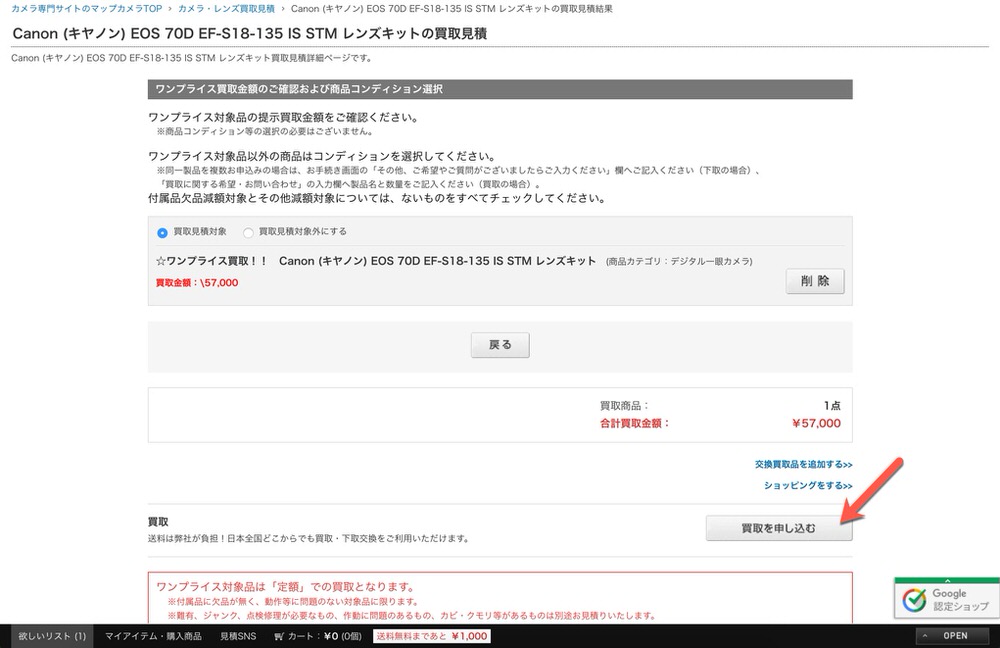Click the 戻る button
The height and width of the screenshot is (648, 1000).
pyautogui.click(x=500, y=345)
